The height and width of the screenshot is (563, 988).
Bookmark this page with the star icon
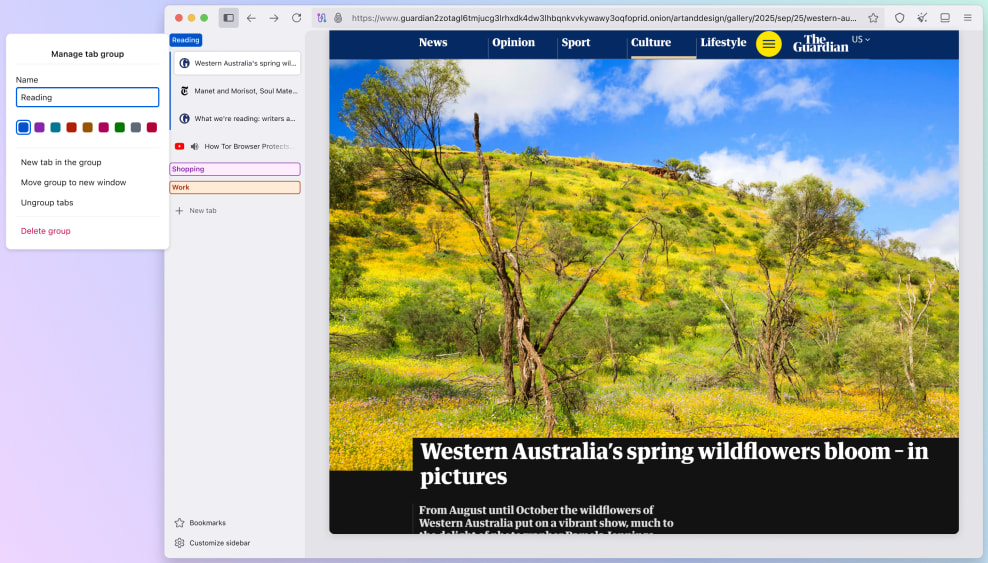873,18
